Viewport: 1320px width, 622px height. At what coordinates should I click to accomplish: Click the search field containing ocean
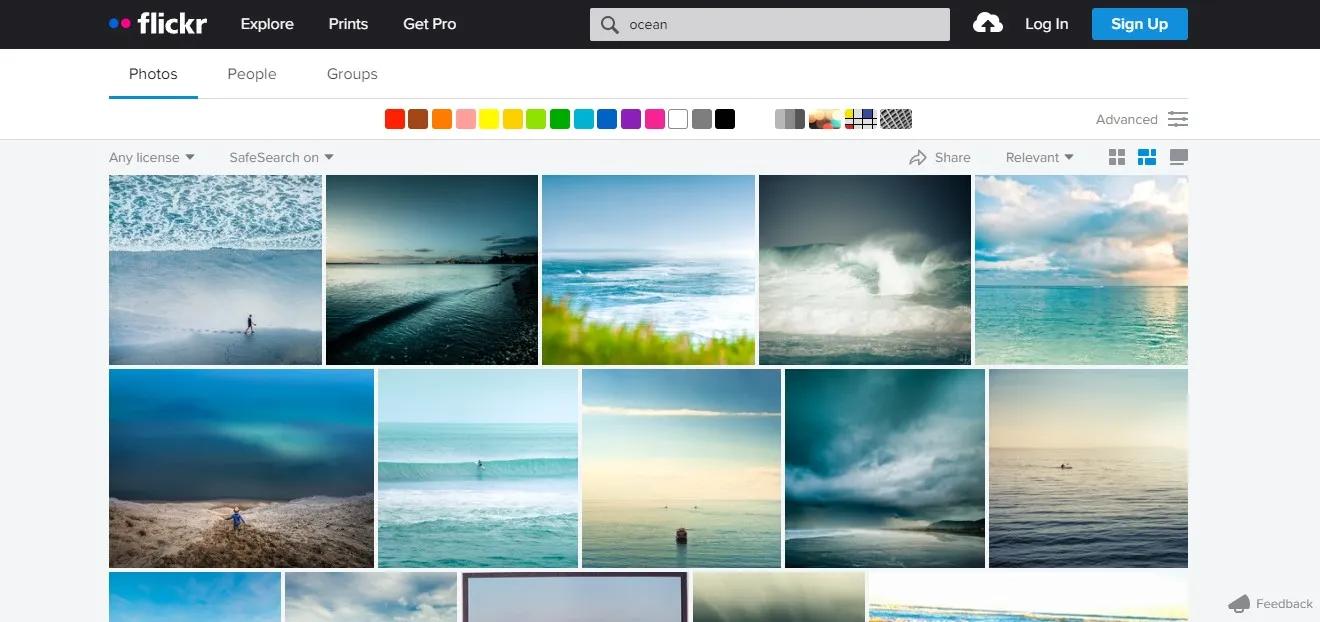(770, 25)
